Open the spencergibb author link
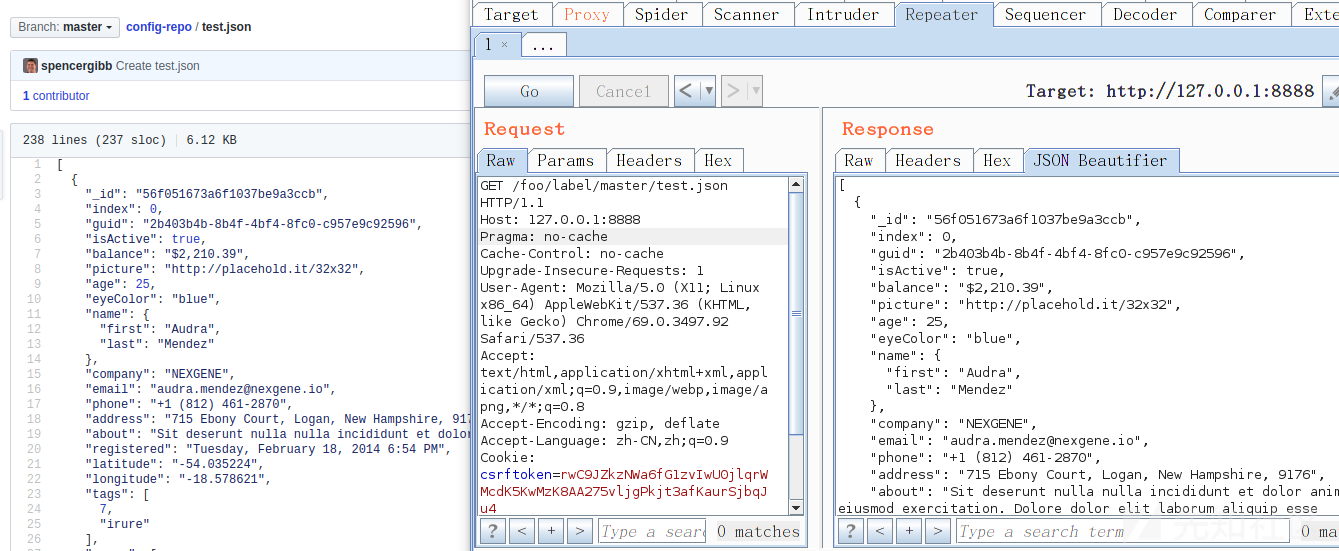The height and width of the screenshot is (551, 1339). click(77, 66)
